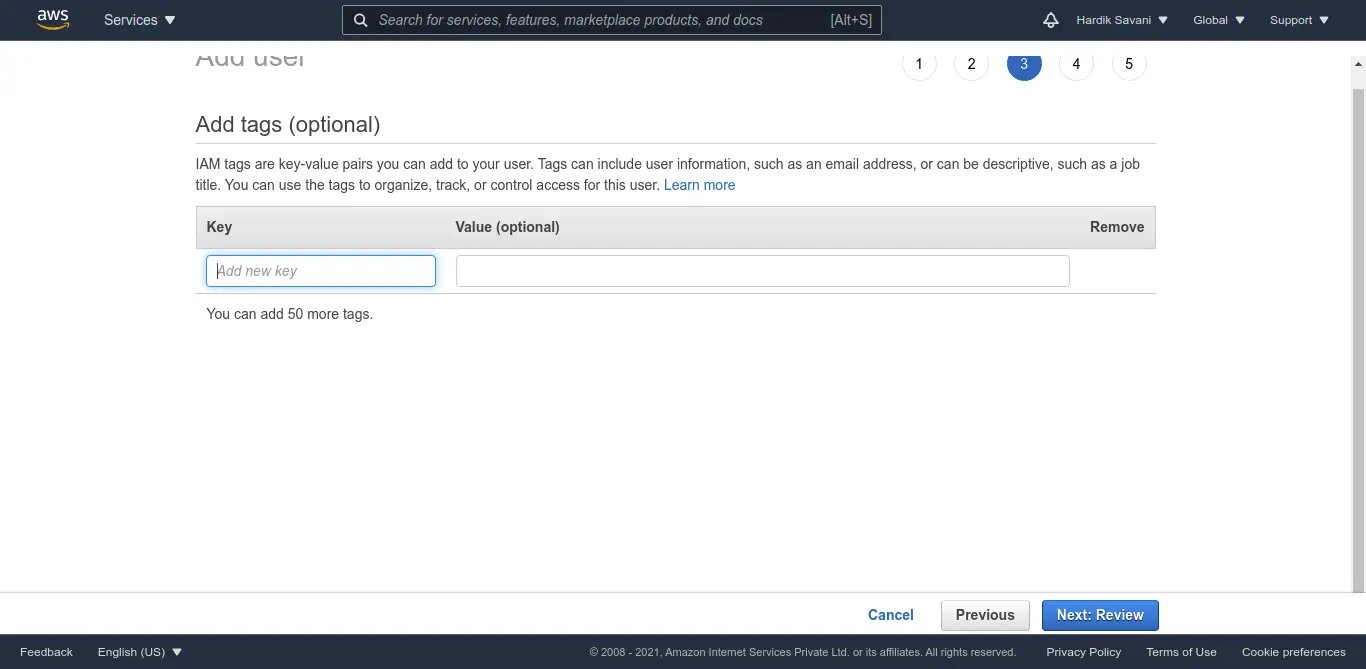Screen dimensions: 1366x669
Task: Cancel the add user wizard
Action: 890,615
